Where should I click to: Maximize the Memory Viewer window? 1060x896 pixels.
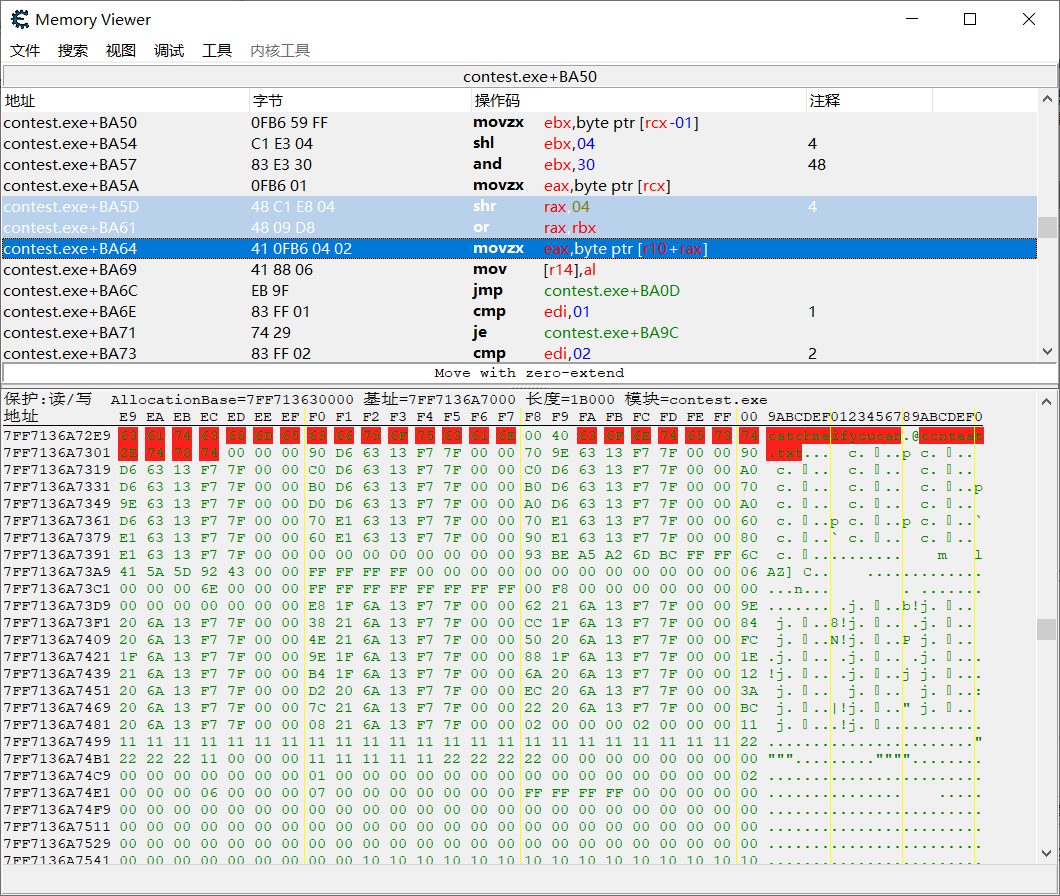coord(970,19)
